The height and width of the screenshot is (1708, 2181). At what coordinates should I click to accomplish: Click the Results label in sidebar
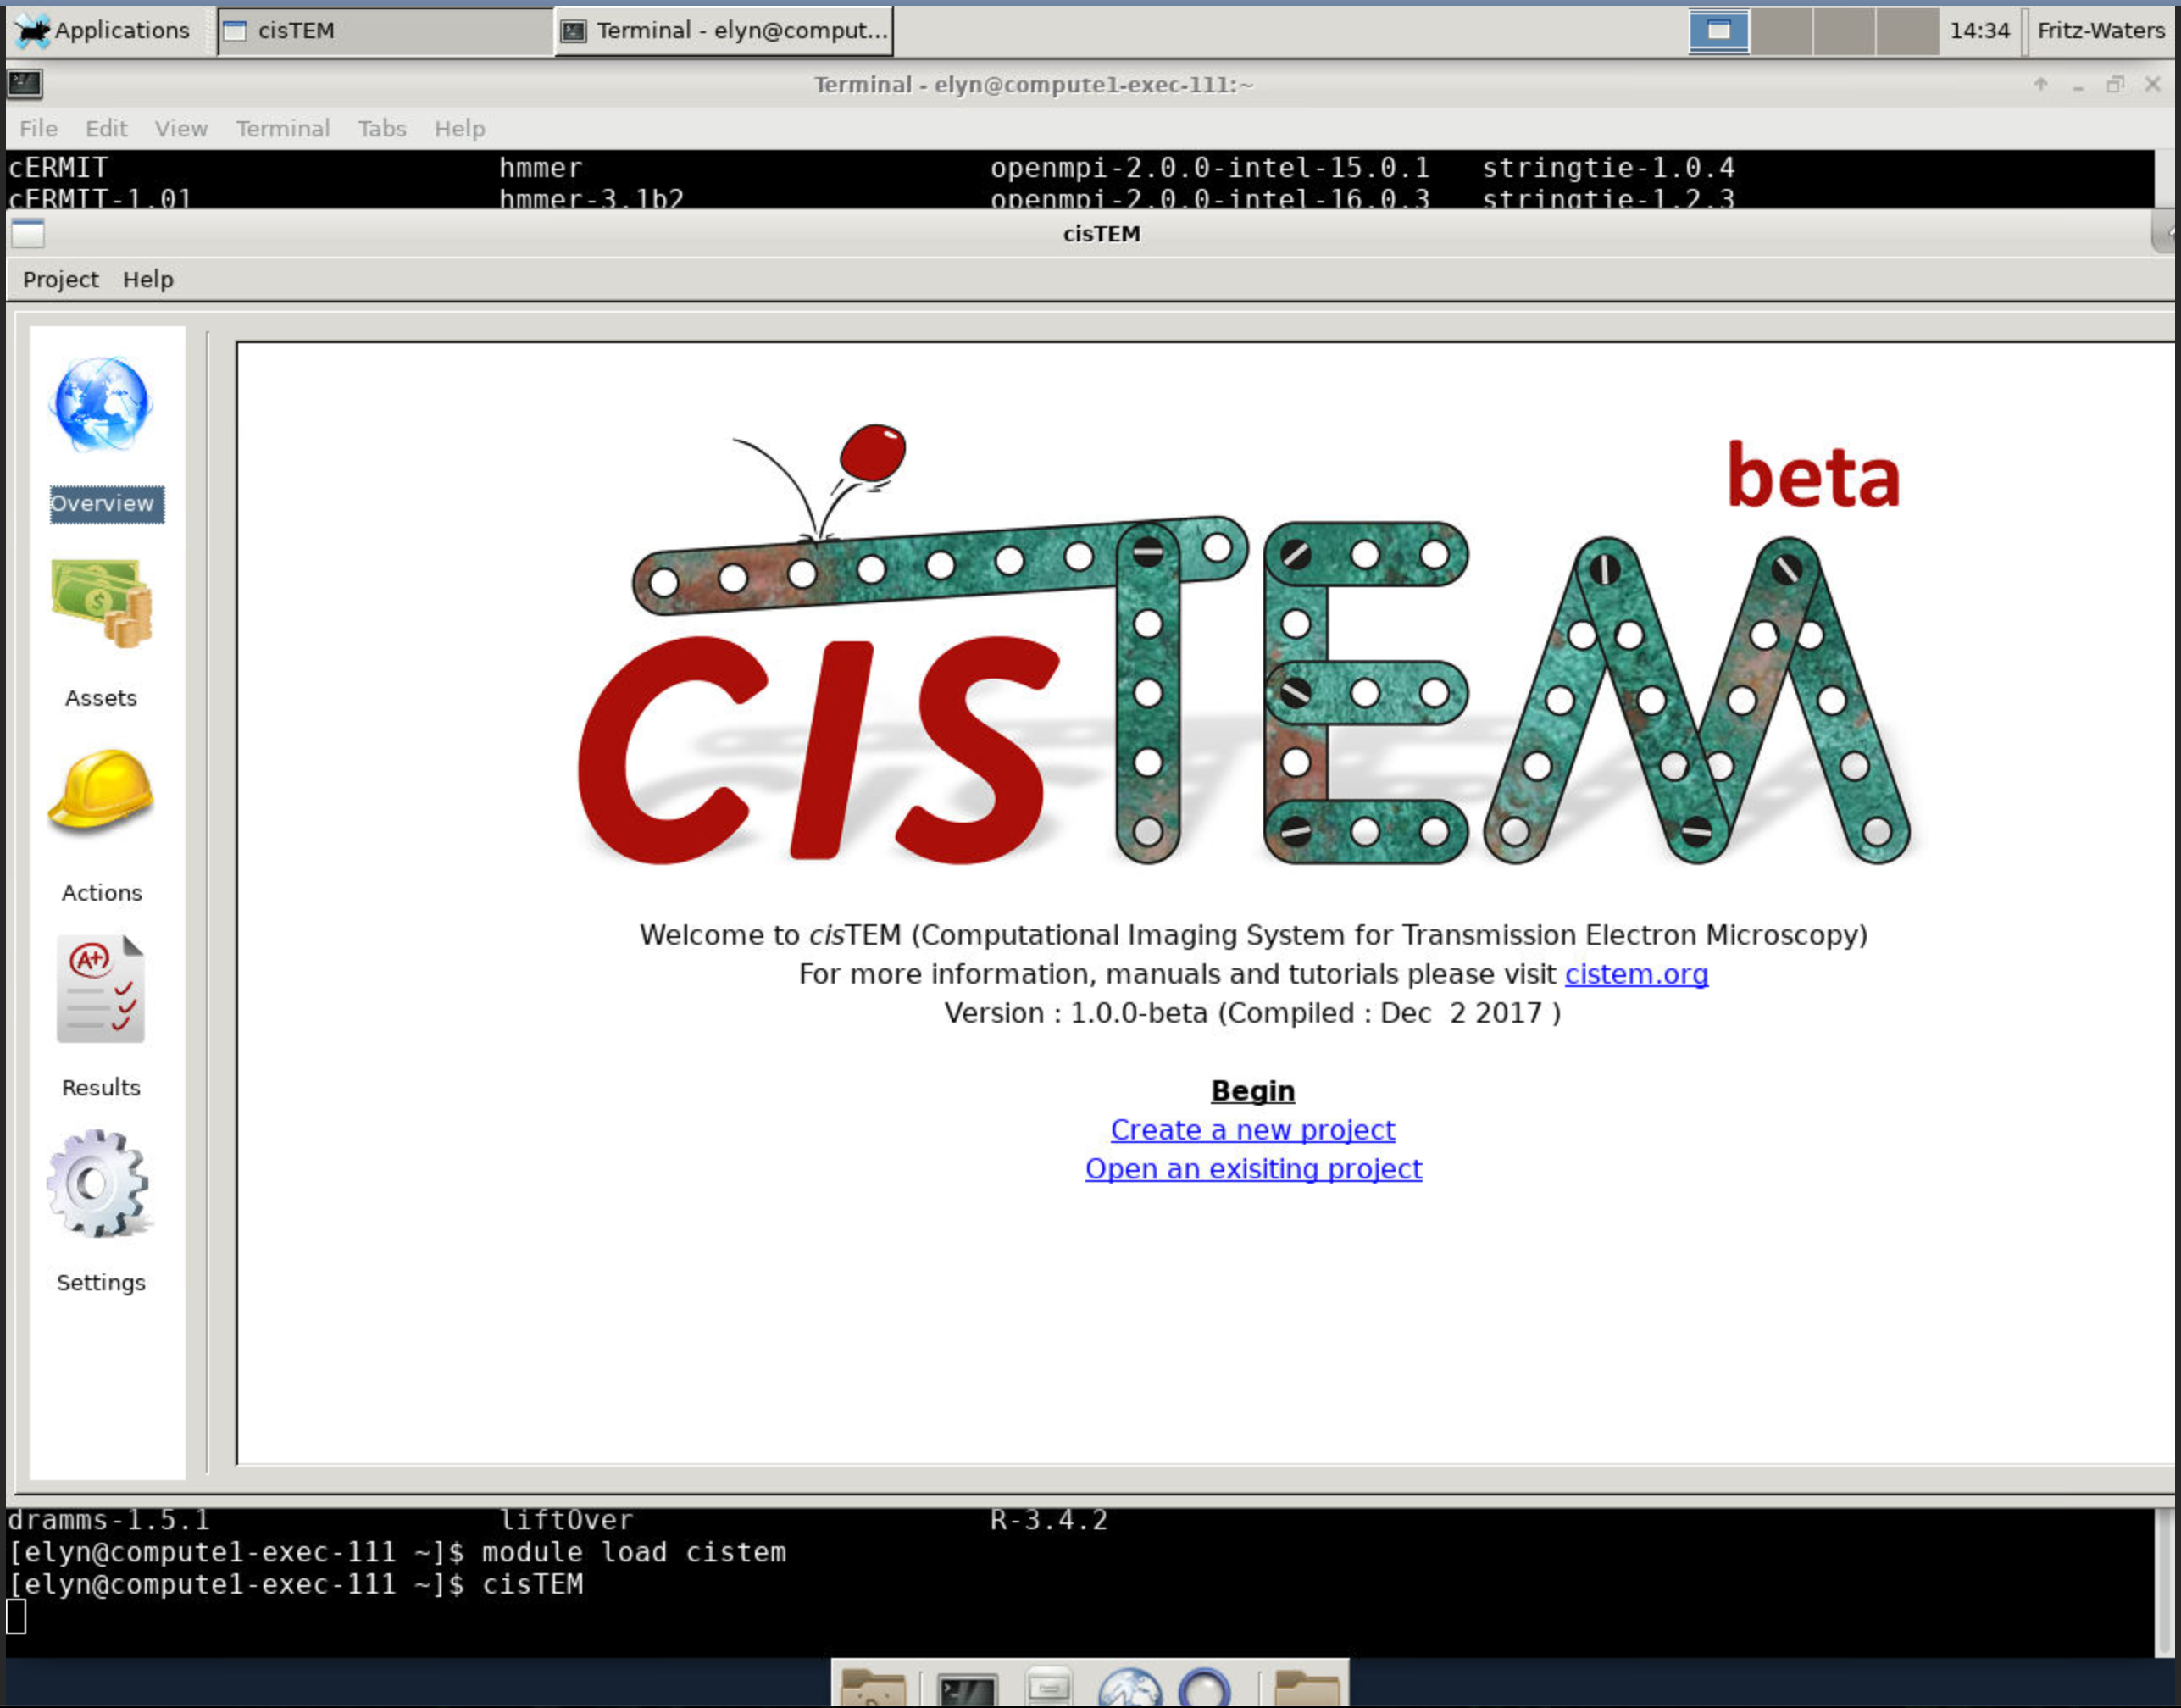(x=101, y=1088)
